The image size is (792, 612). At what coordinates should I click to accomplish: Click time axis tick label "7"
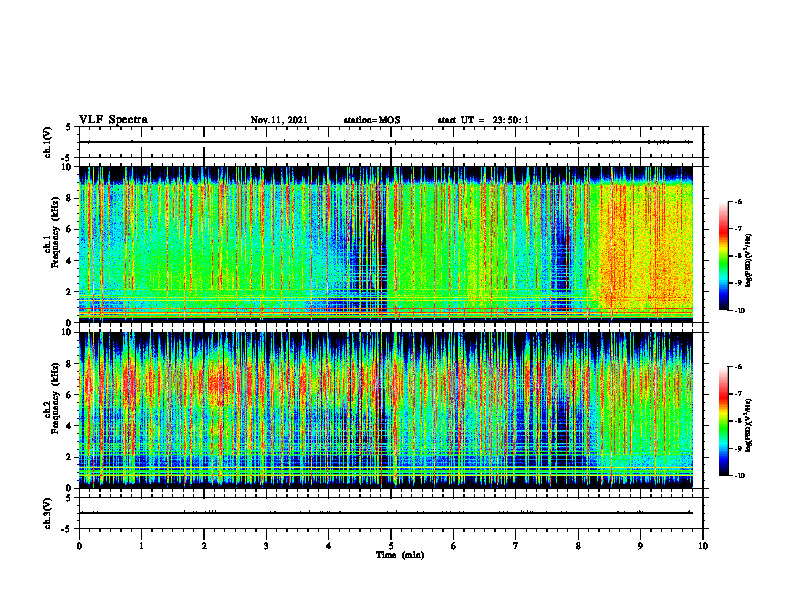[516, 546]
